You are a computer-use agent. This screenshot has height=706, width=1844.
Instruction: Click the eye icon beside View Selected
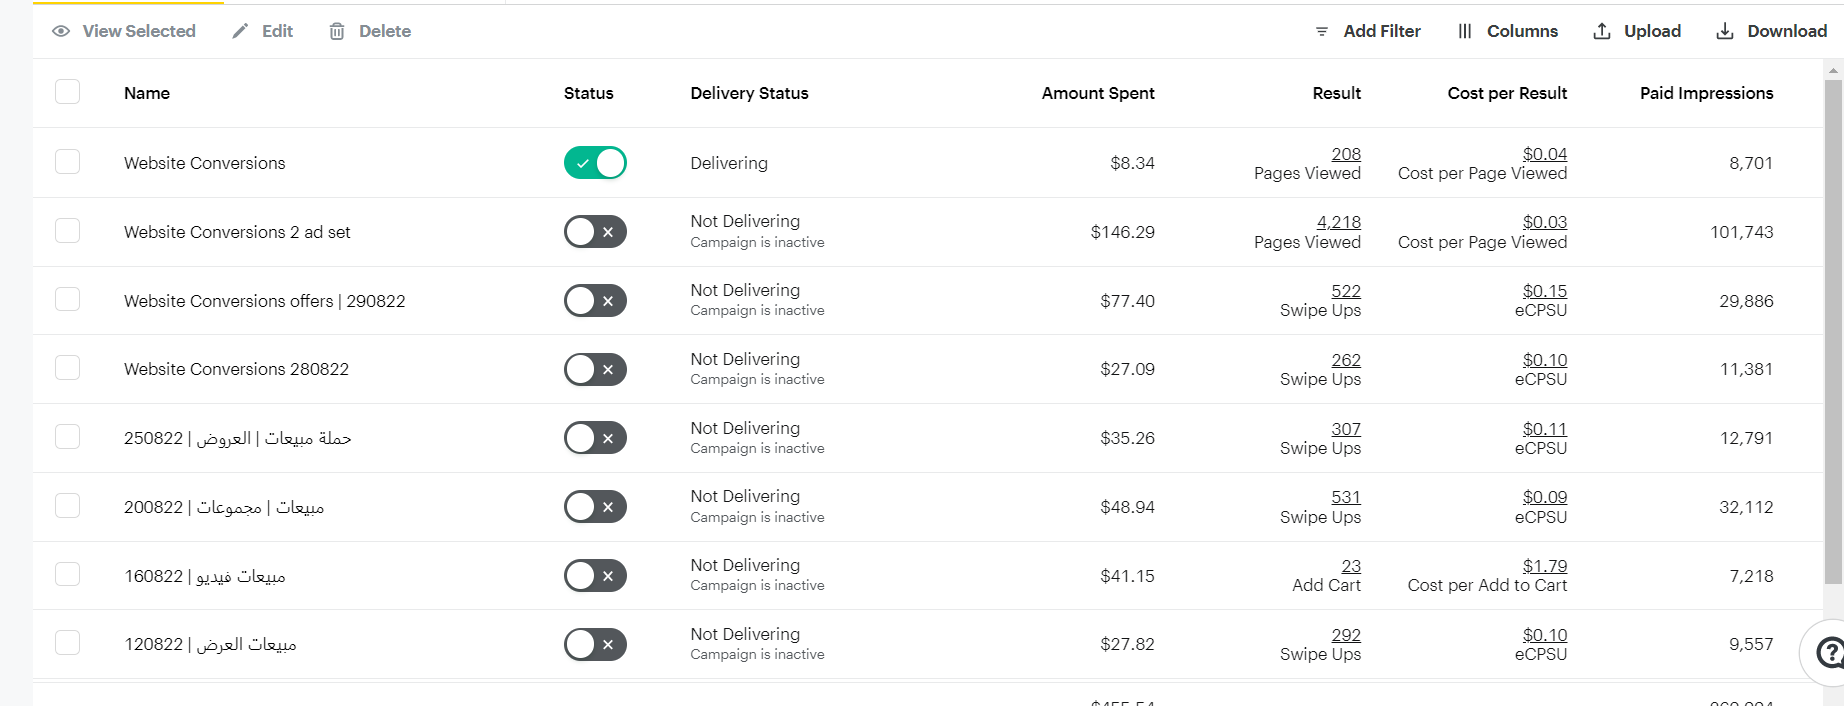[61, 31]
